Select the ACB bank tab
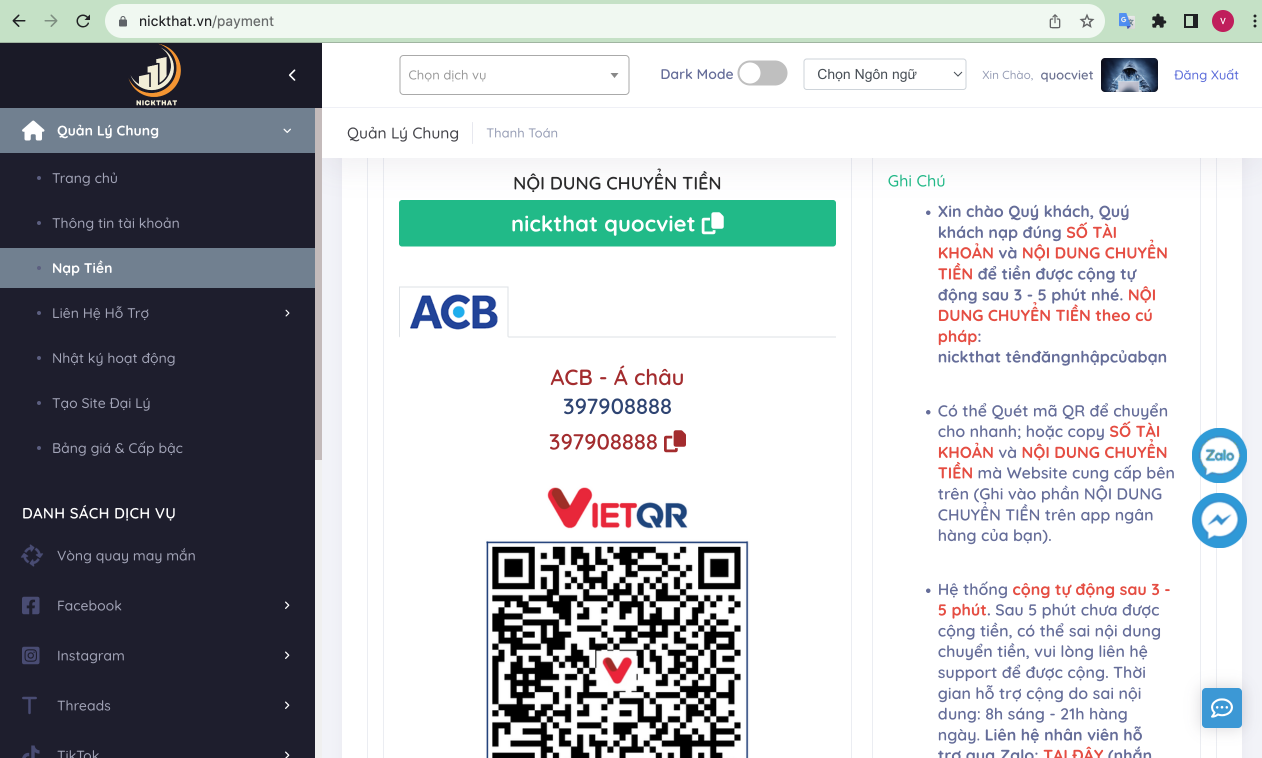The height and width of the screenshot is (758, 1262). [x=454, y=312]
